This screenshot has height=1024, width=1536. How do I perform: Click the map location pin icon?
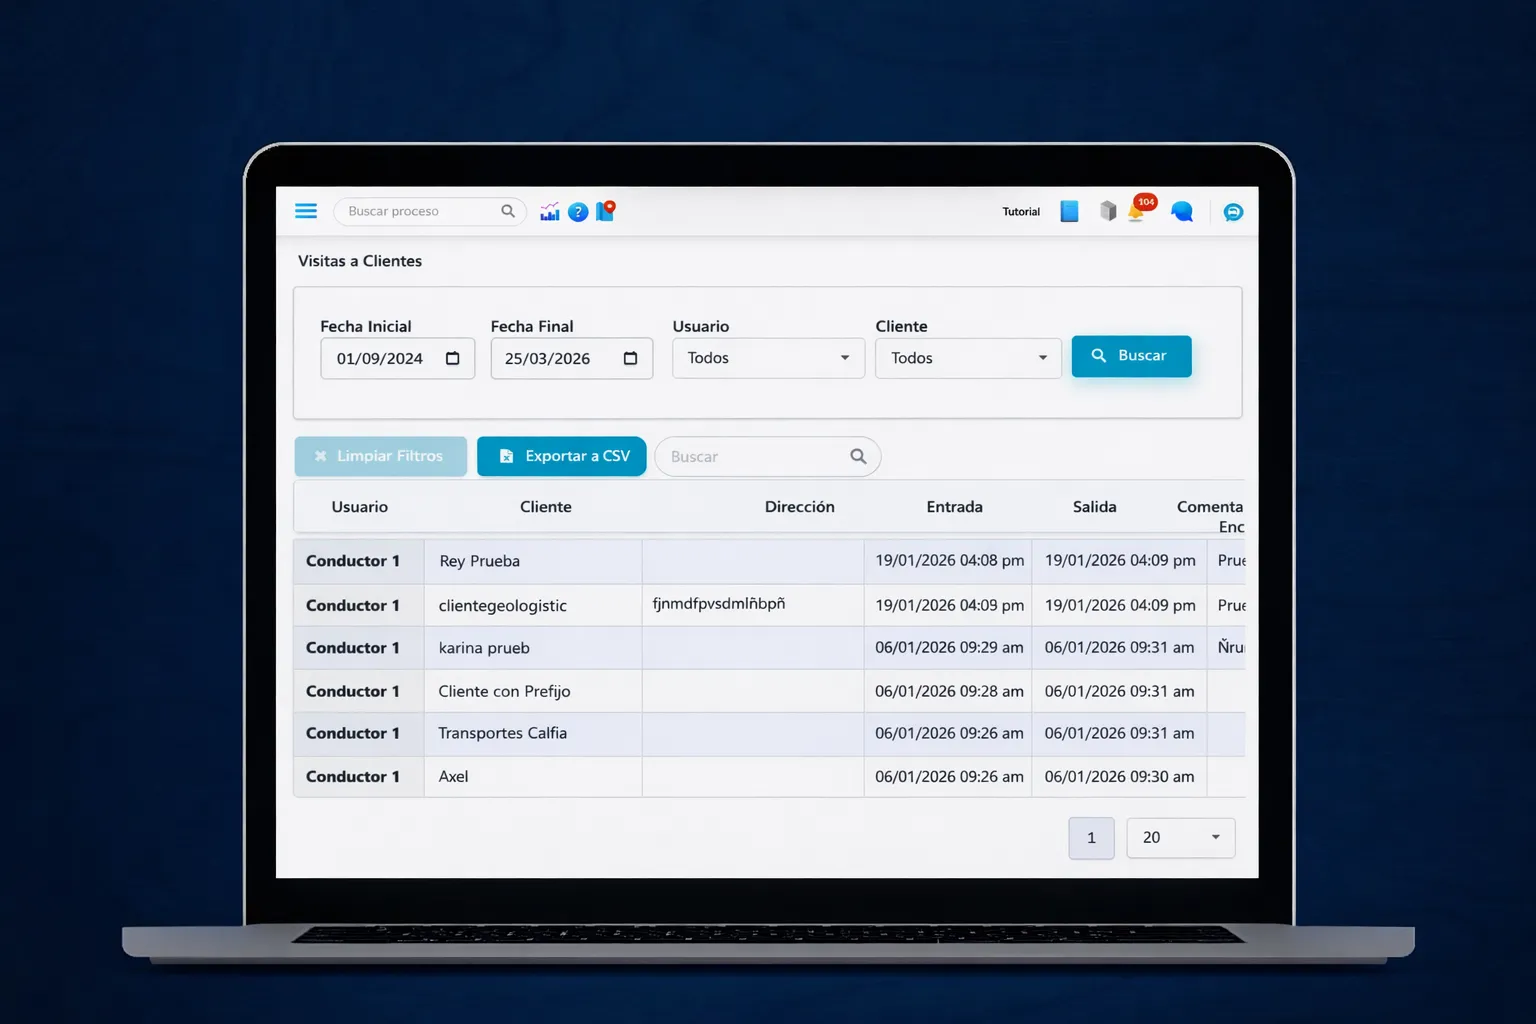coord(605,211)
